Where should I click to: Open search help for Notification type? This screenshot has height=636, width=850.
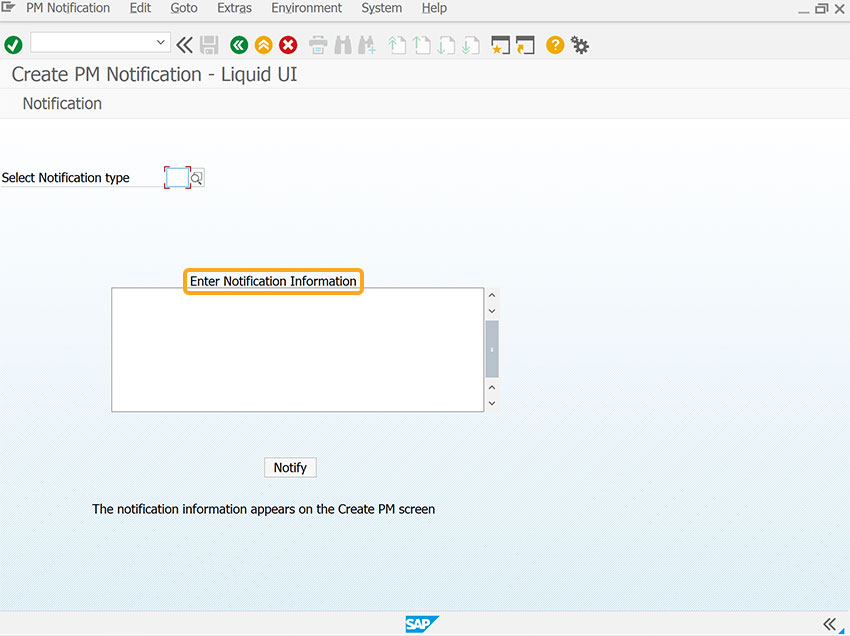[197, 178]
